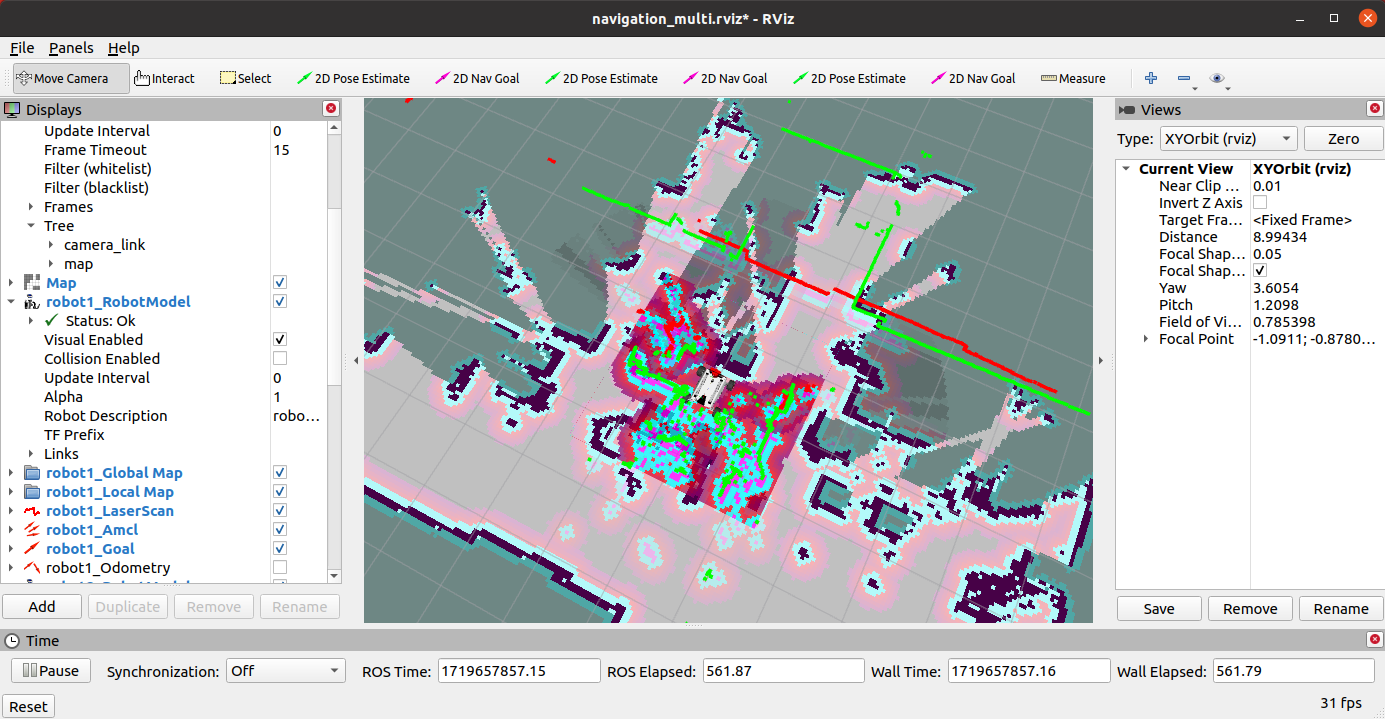1385x719 pixels.
Task: Enable the robot1_Odometry checkbox
Action: (x=280, y=568)
